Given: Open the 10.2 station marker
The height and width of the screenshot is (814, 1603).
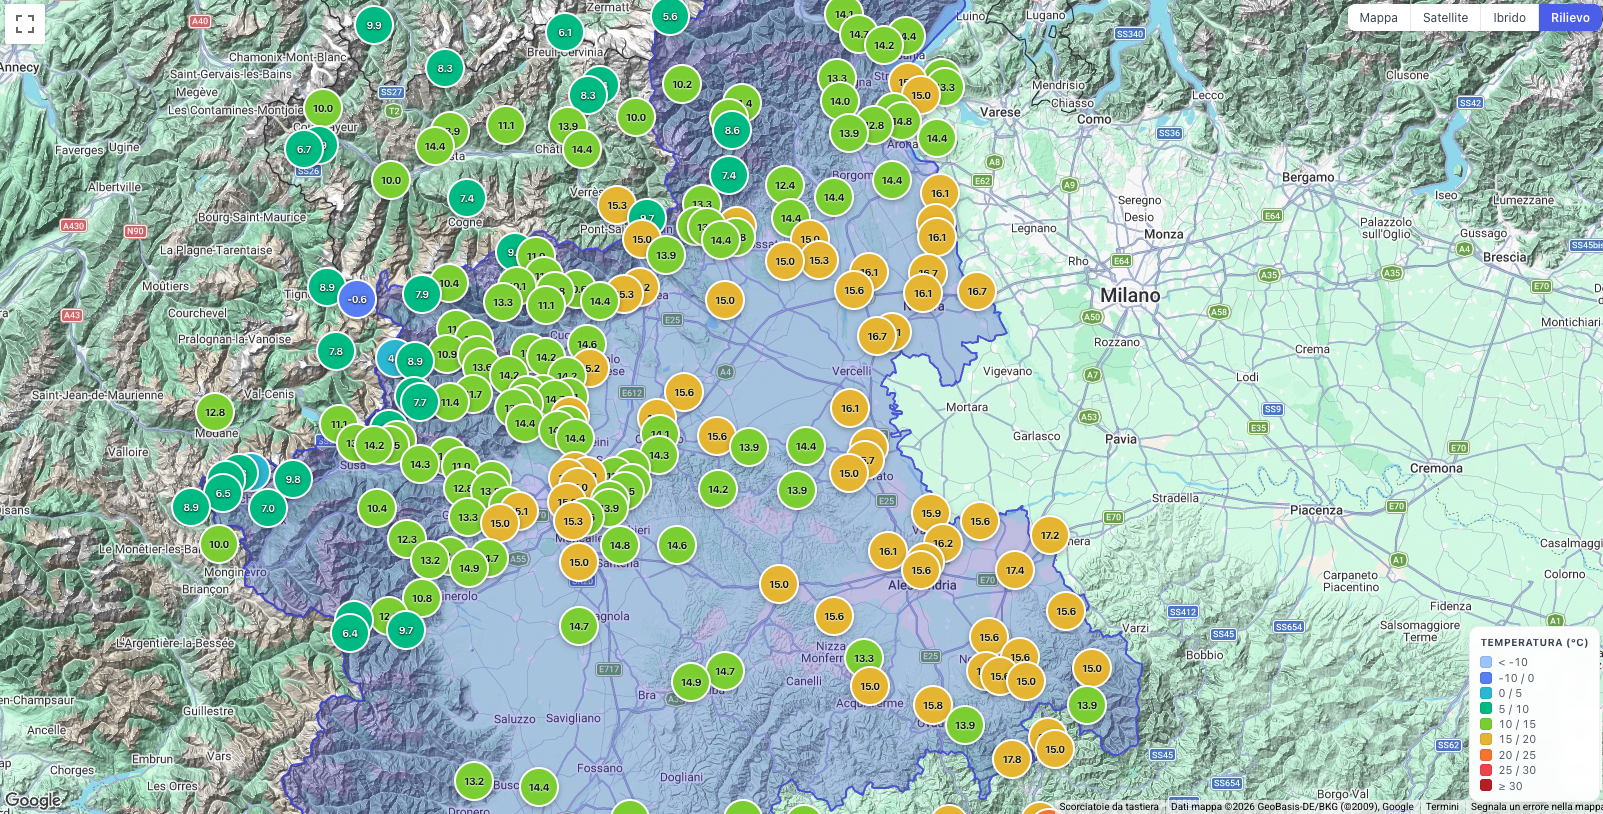Looking at the screenshot, I should 682,85.
